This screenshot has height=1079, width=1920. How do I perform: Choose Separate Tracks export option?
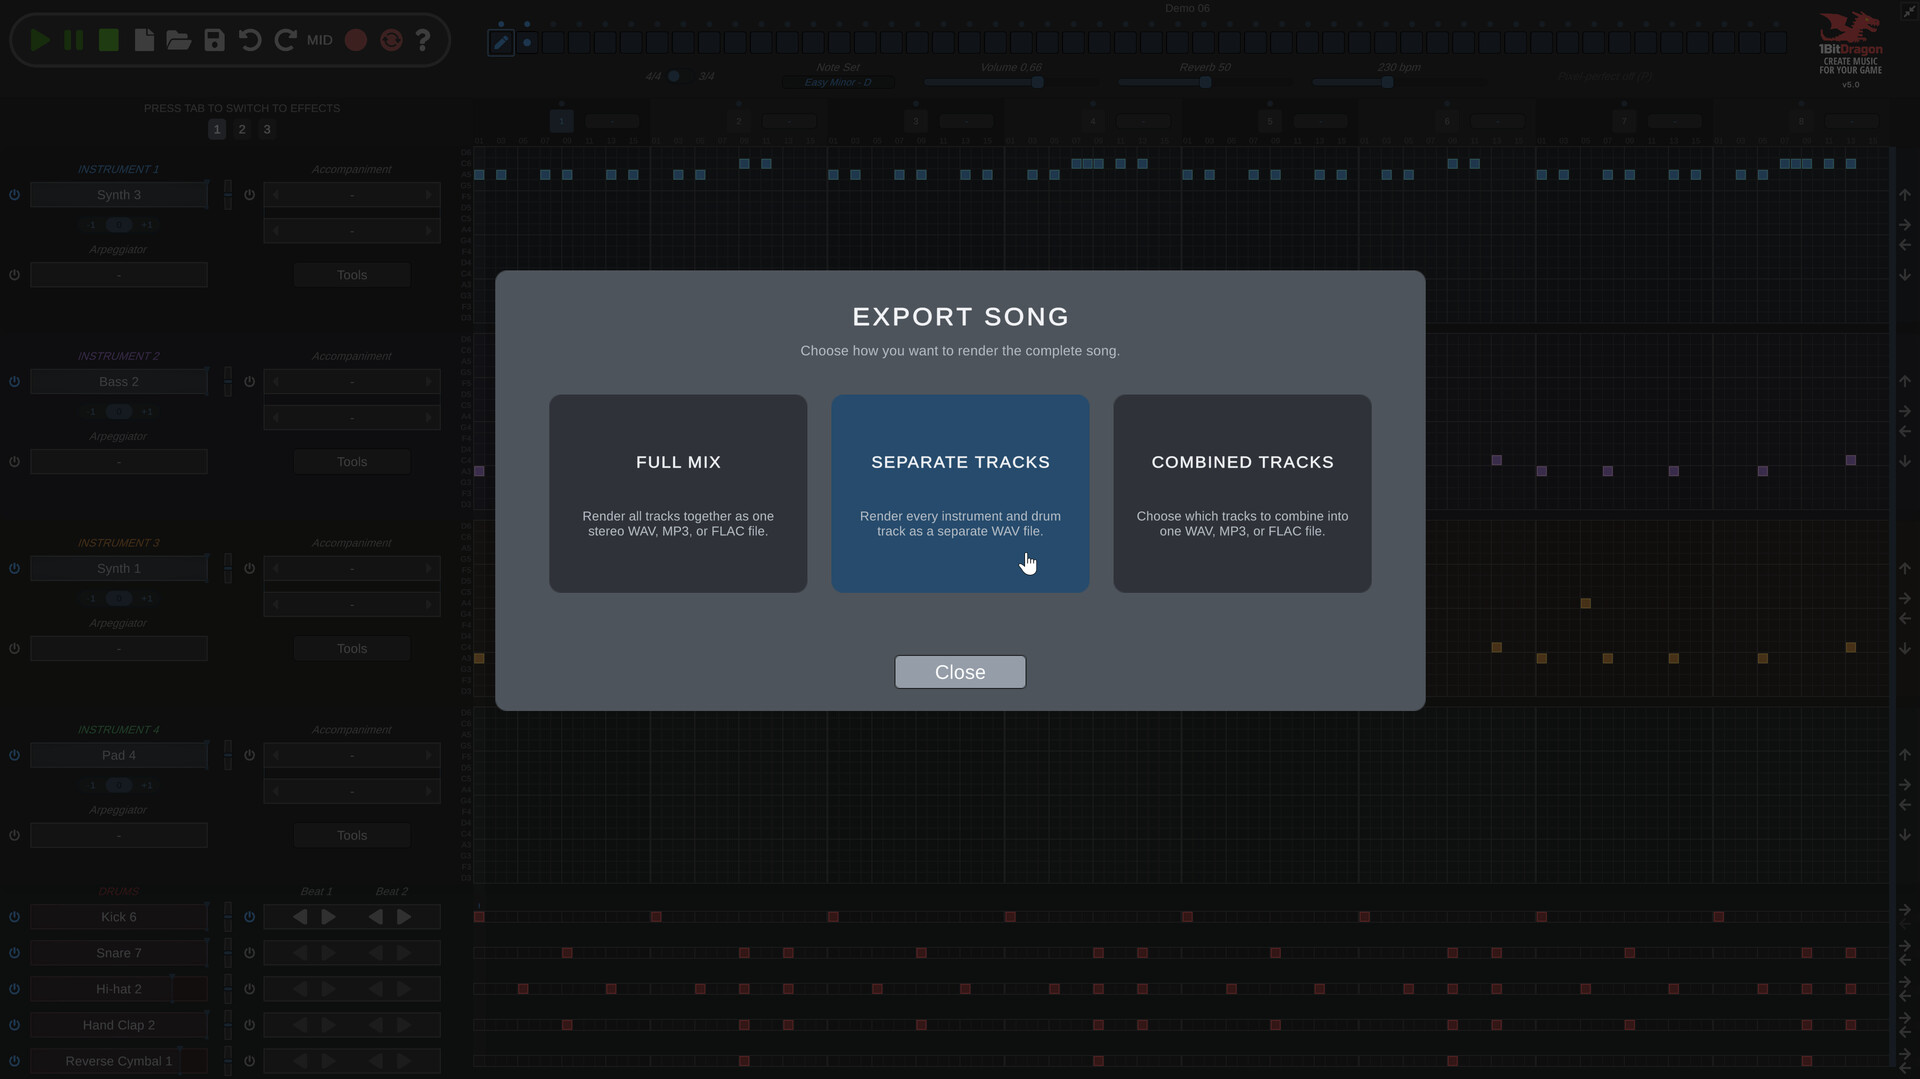960,493
